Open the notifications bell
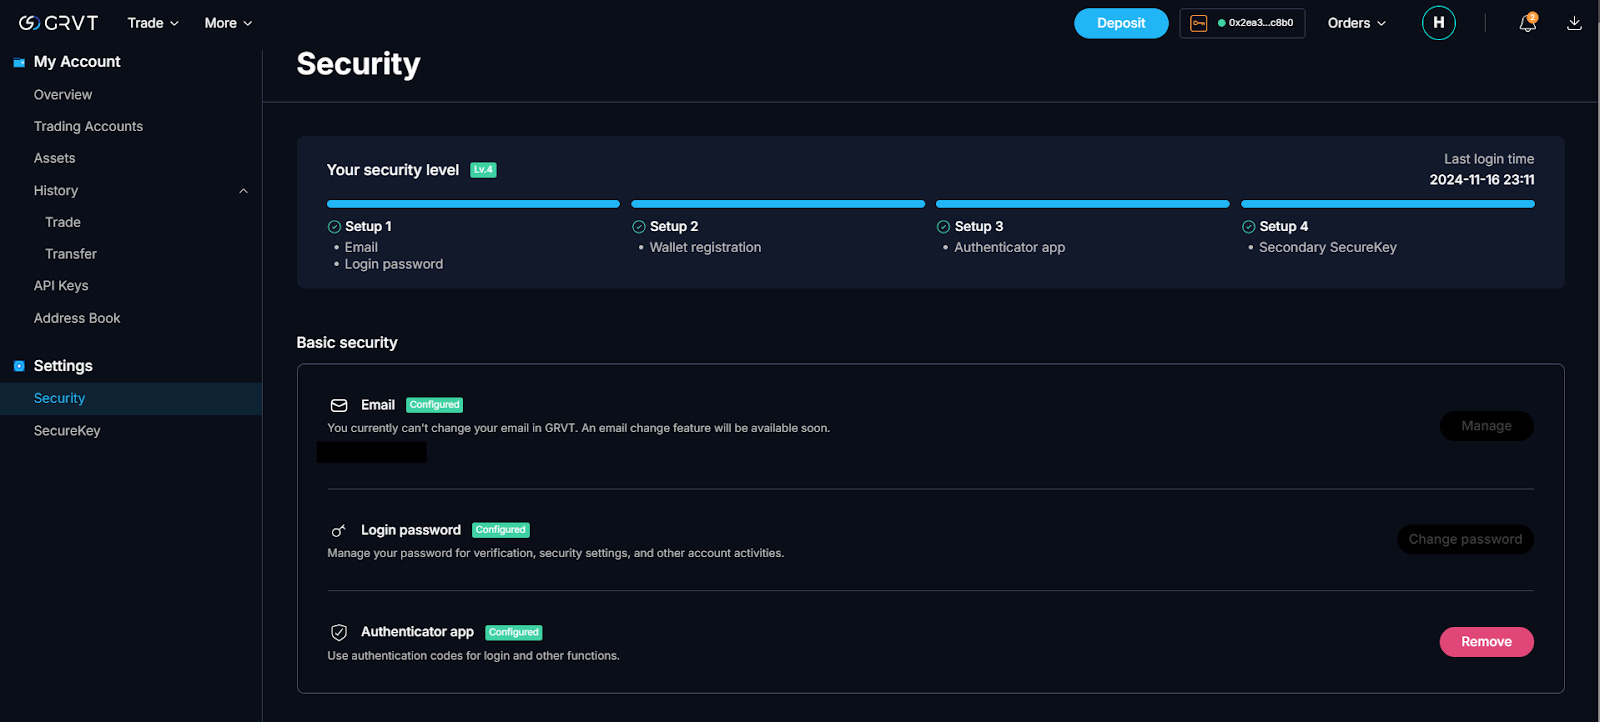This screenshot has height=722, width=1600. pos(1527,23)
